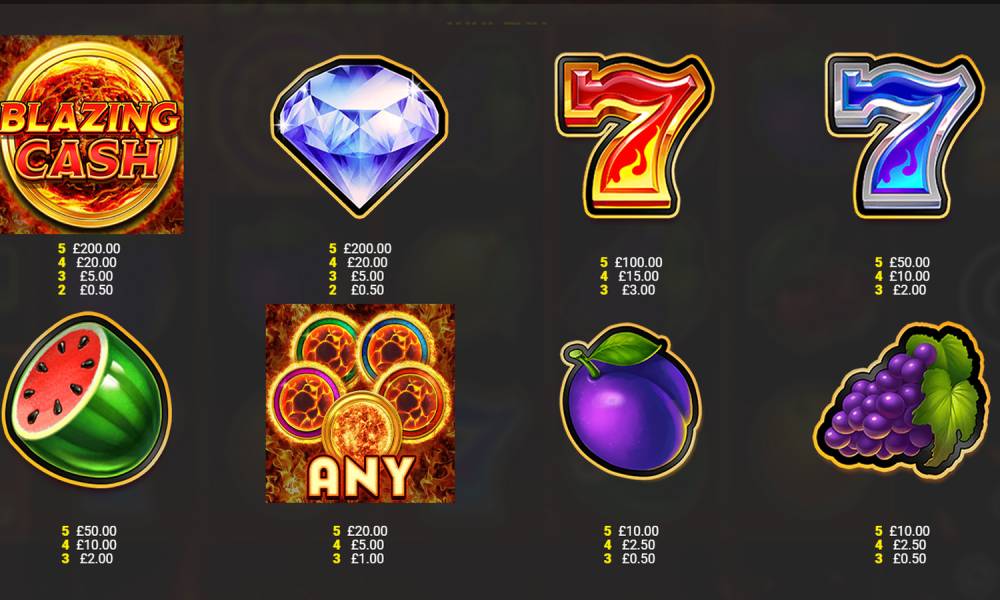Click the £0.50 payout under the diamond
The image size is (1000, 600).
pos(367,290)
